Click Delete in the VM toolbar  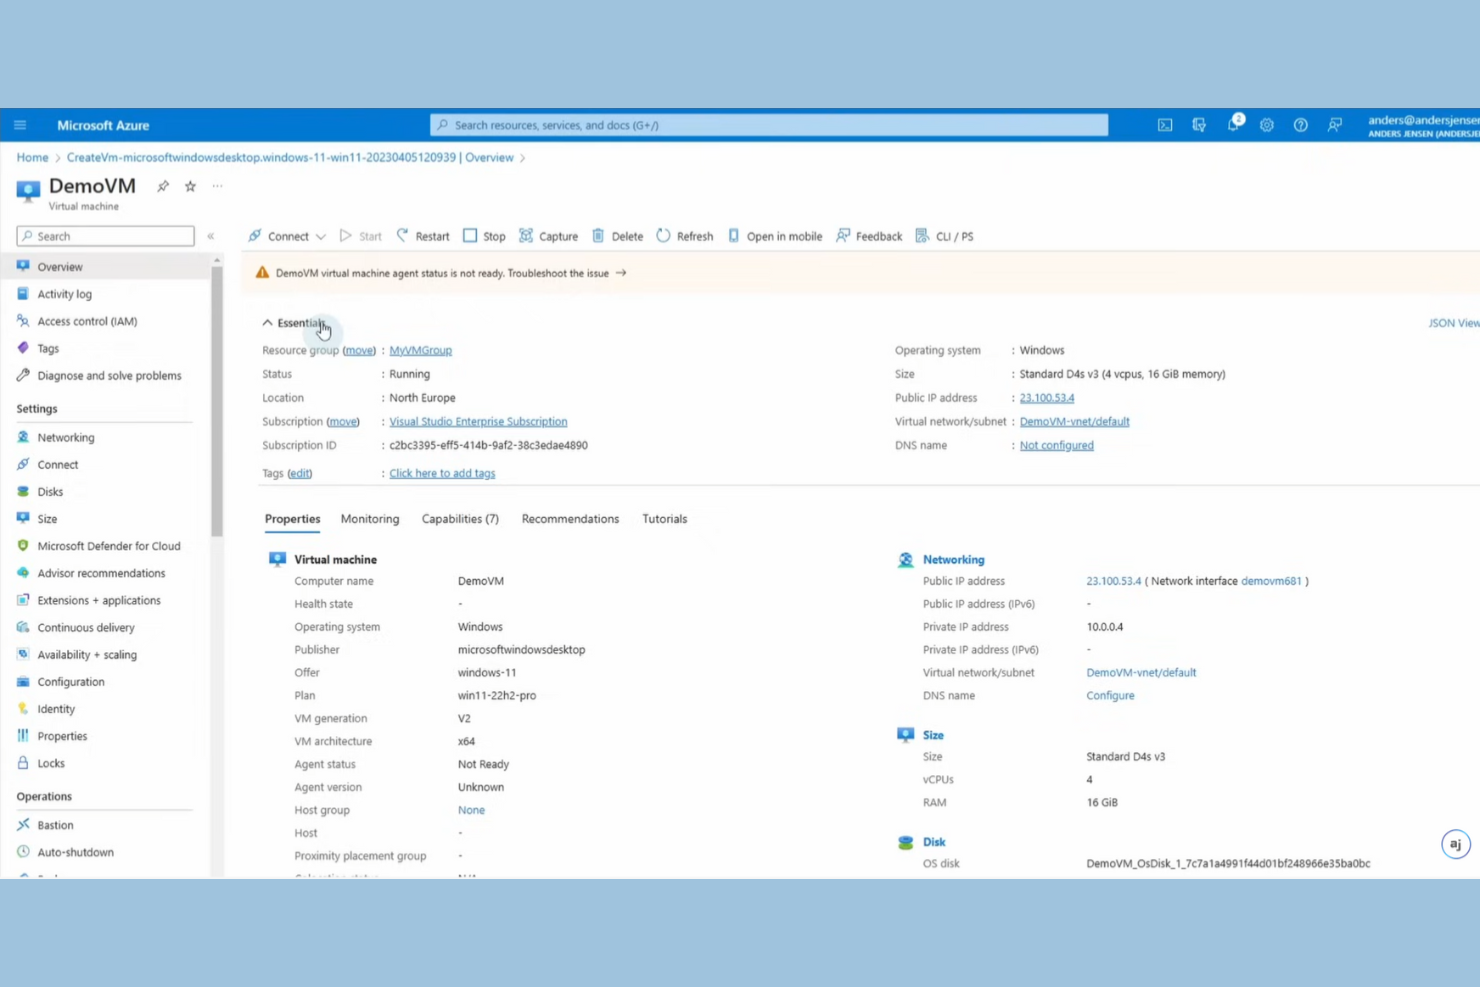(617, 236)
